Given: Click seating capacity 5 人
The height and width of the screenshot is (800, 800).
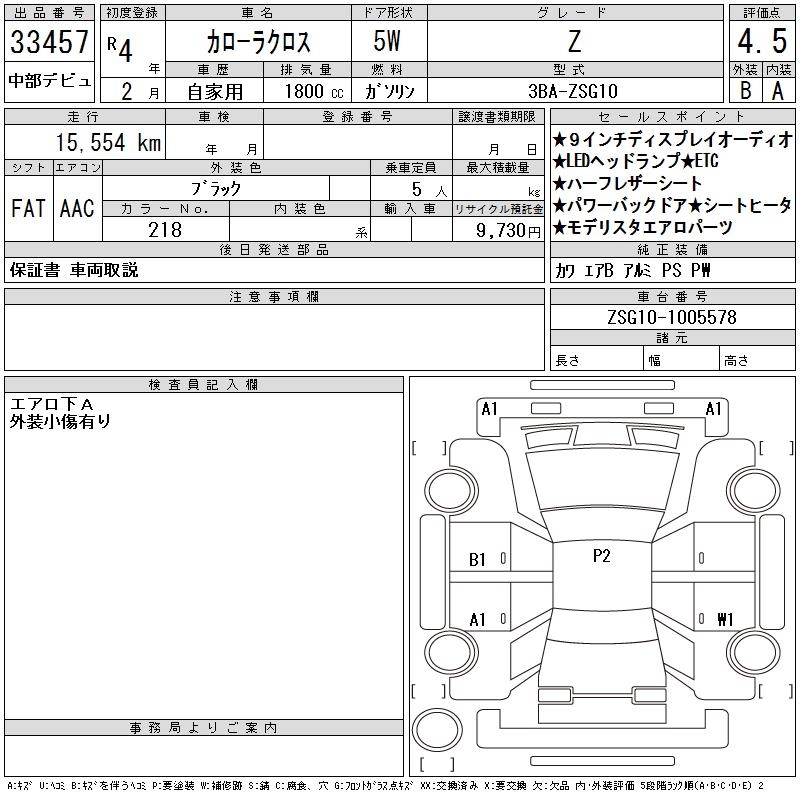Looking at the screenshot, I should click(x=430, y=189).
